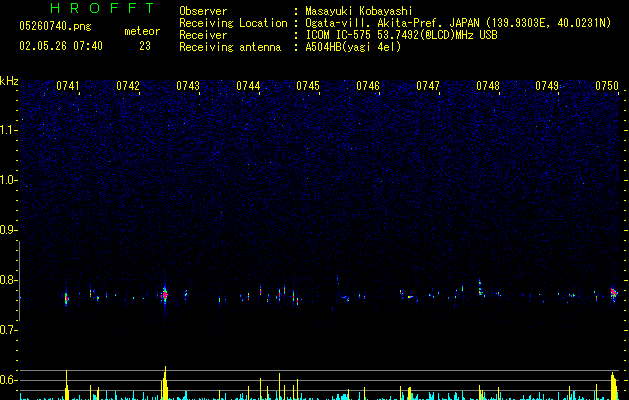This screenshot has height=400, width=629.
Task: Click the 0748 time marker
Action: coord(488,86)
